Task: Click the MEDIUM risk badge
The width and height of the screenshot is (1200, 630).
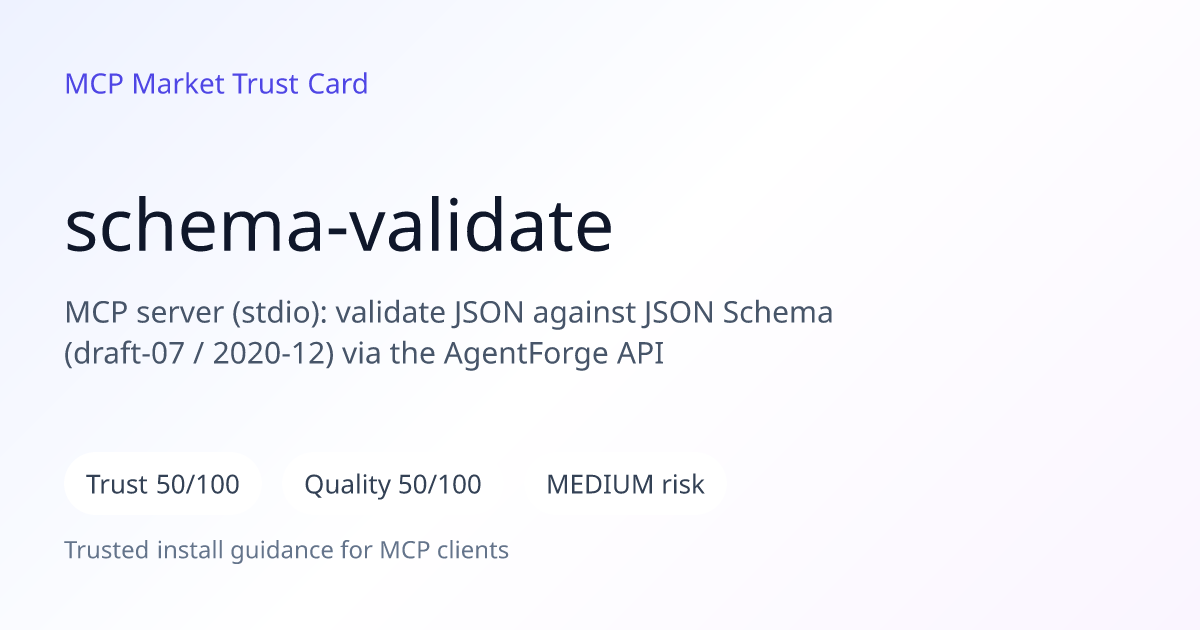Action: pos(625,485)
